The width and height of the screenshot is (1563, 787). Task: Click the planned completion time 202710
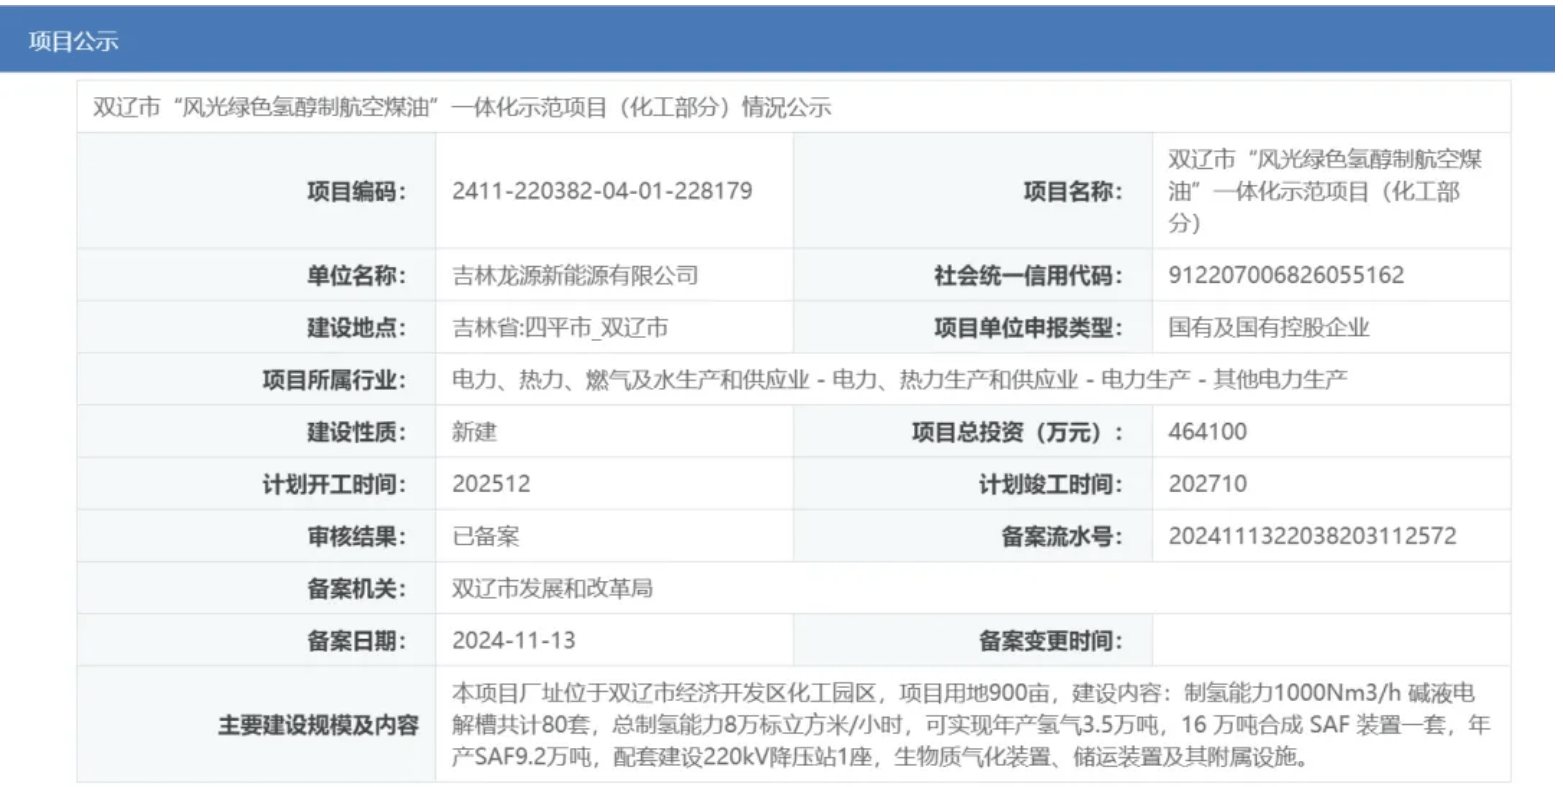1207,484
